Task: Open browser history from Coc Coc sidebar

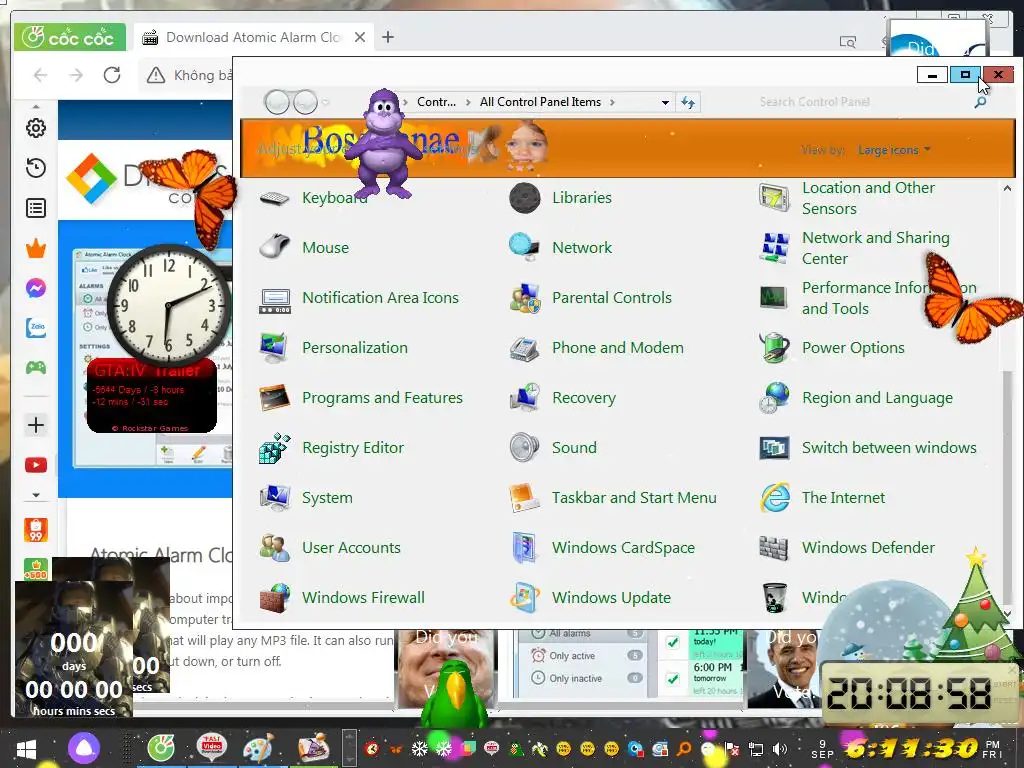Action: pos(36,168)
